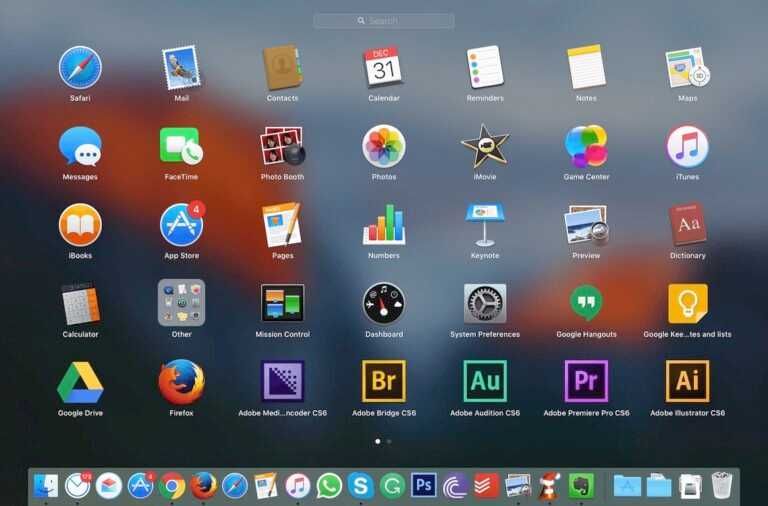
Task: Open the Calculator app
Action: 80,303
